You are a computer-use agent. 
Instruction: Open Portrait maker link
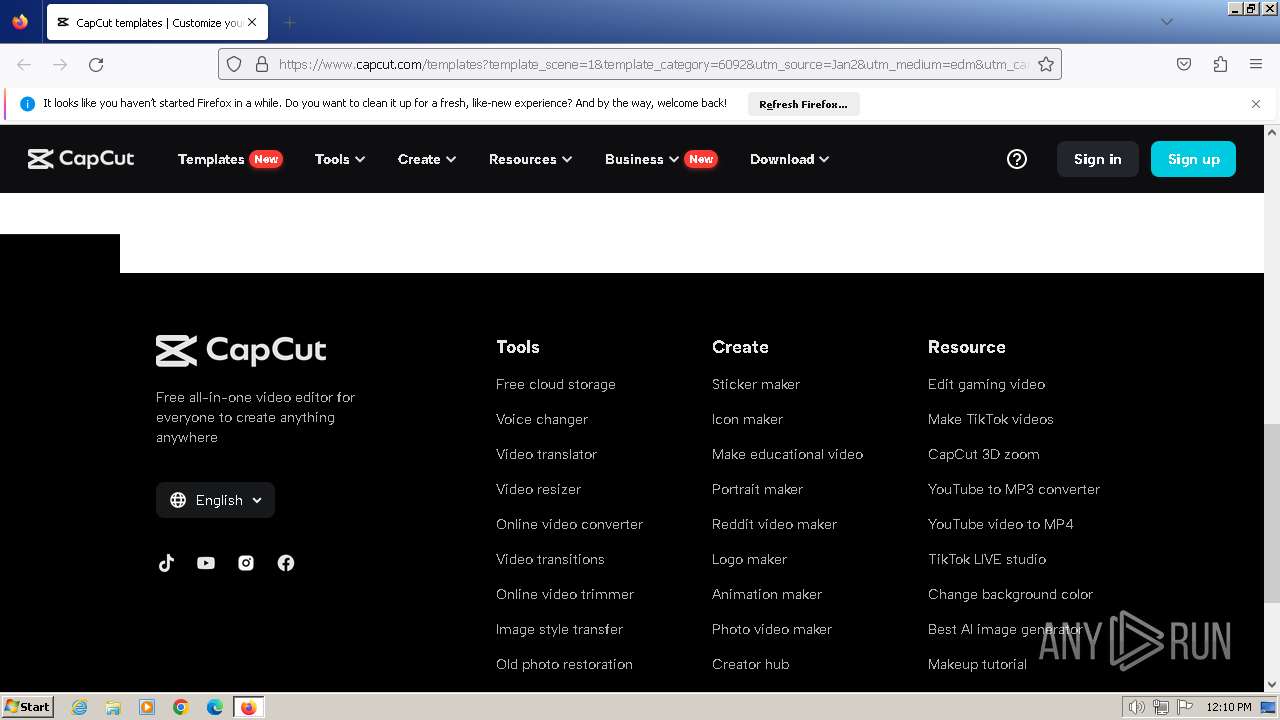[757, 489]
